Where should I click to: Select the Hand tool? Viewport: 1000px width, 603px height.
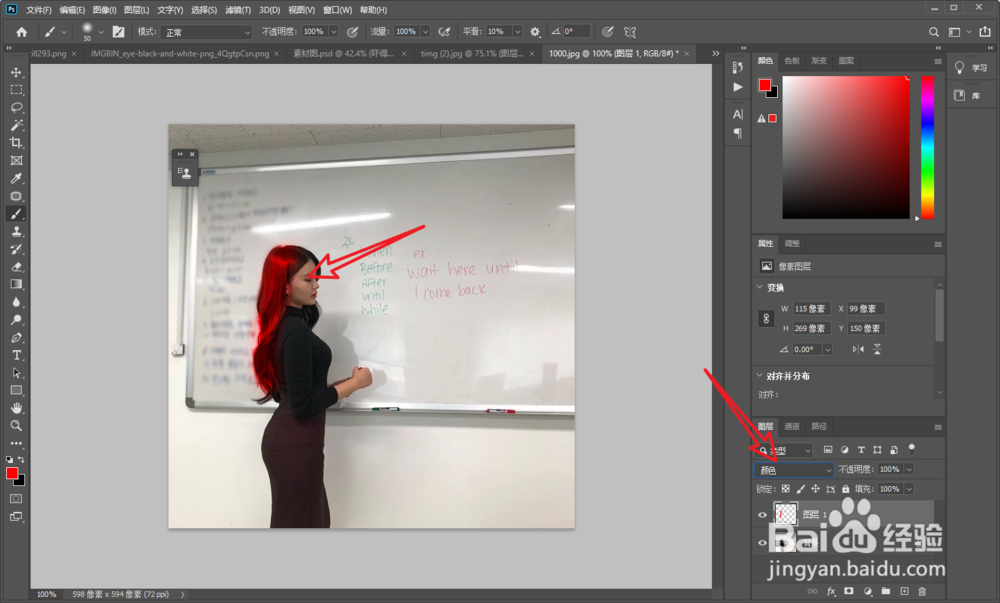pyautogui.click(x=17, y=408)
